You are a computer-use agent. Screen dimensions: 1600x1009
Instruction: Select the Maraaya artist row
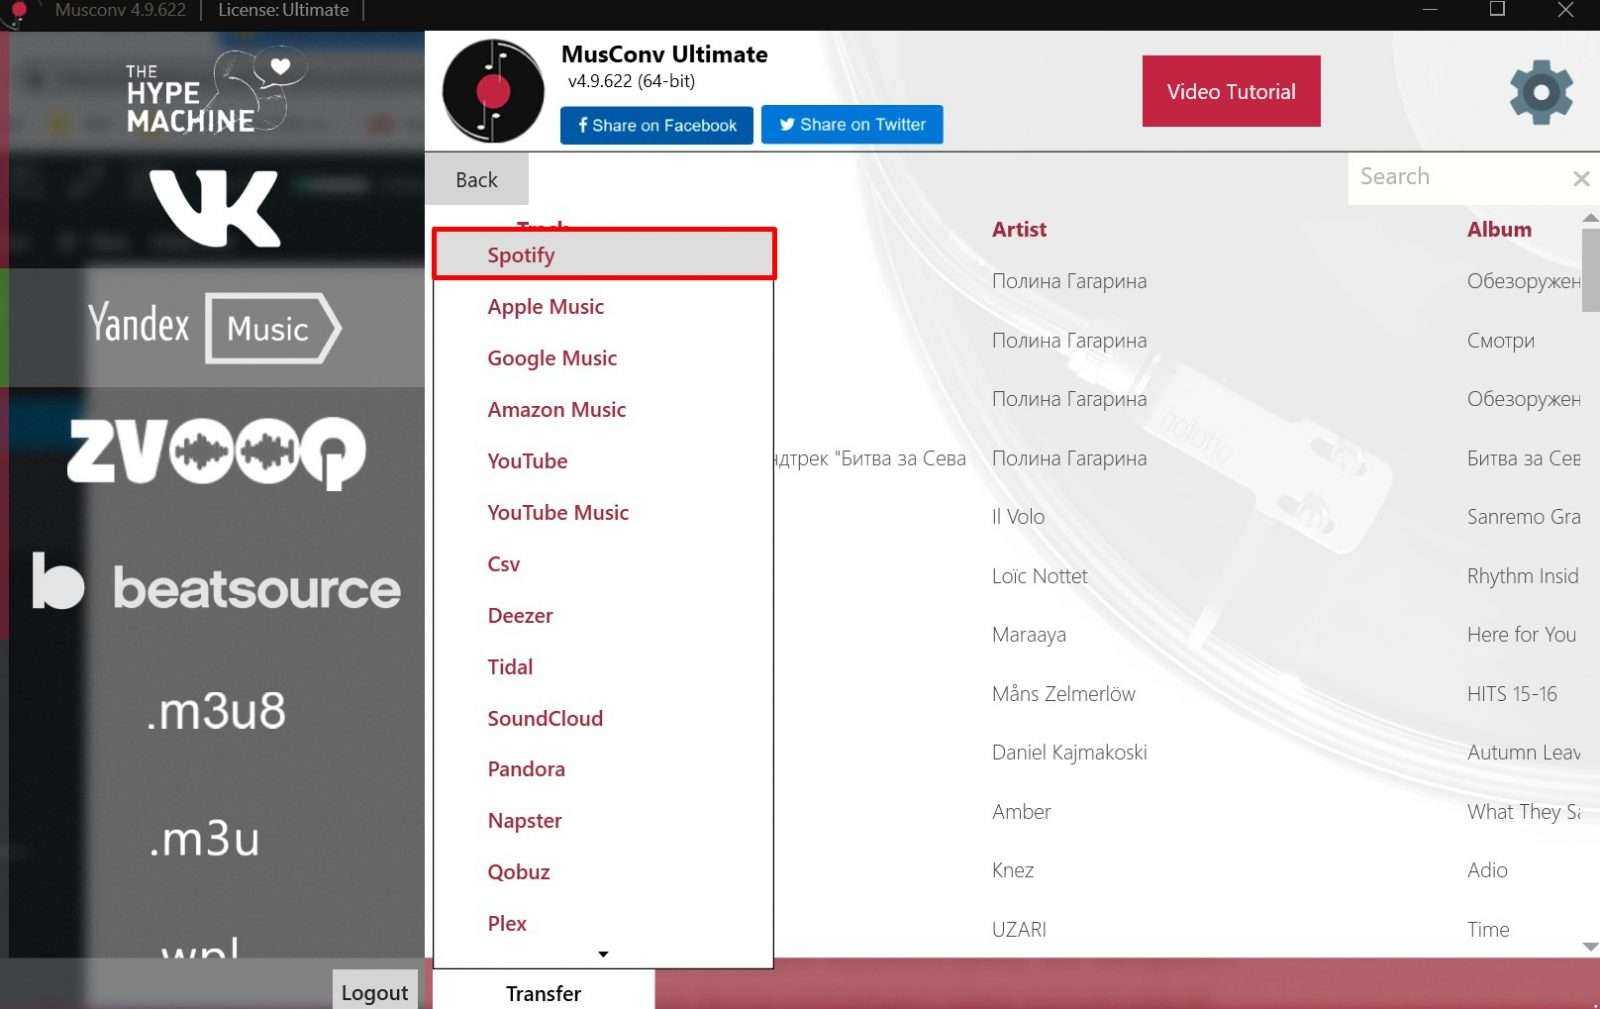click(x=1029, y=635)
